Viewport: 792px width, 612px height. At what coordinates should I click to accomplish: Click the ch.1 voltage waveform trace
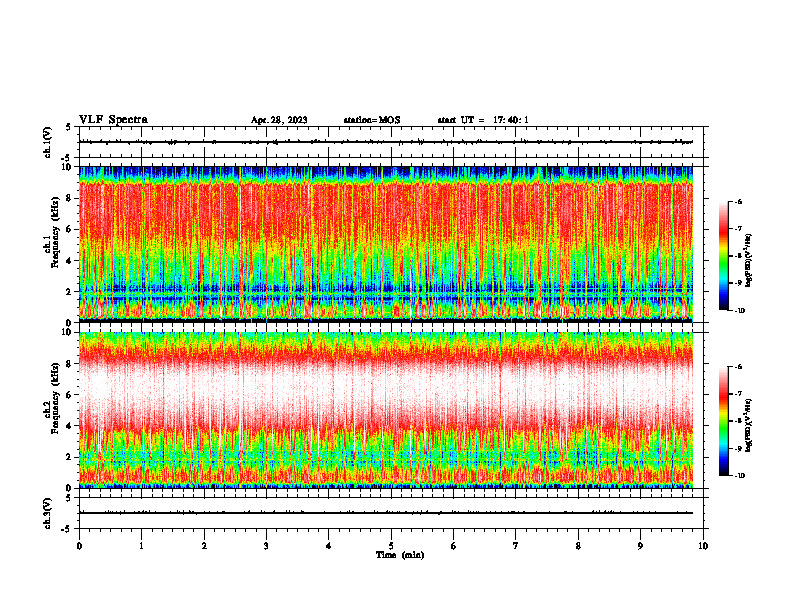386,142
